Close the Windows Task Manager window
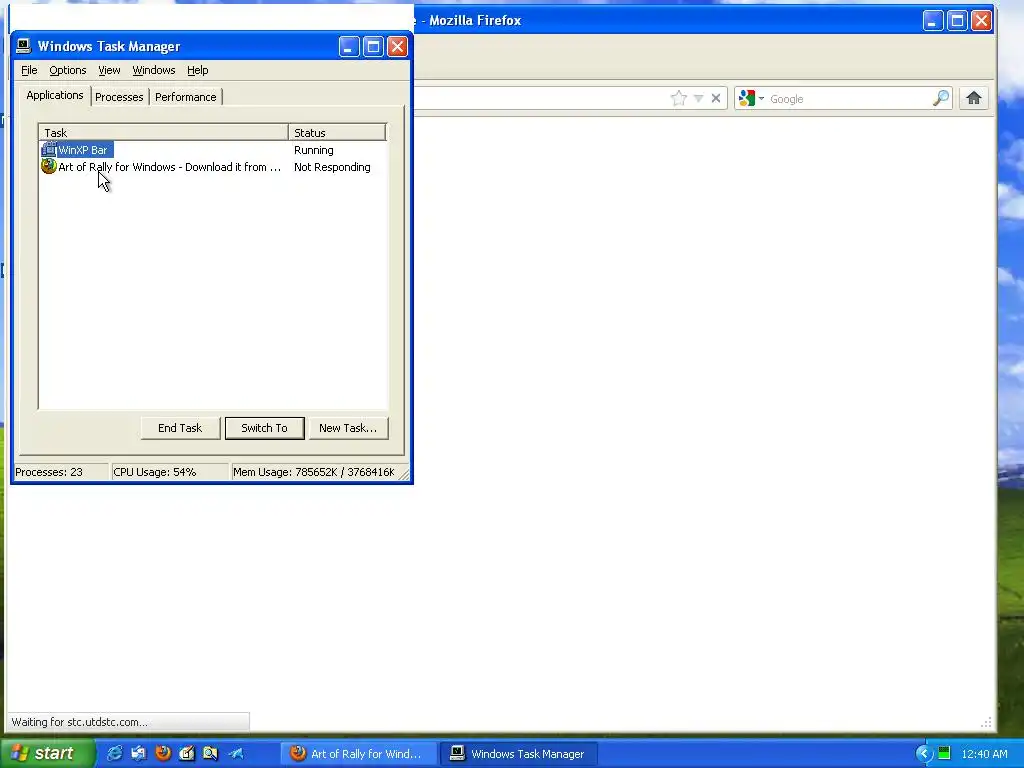Viewport: 1024px width, 768px height. click(397, 46)
